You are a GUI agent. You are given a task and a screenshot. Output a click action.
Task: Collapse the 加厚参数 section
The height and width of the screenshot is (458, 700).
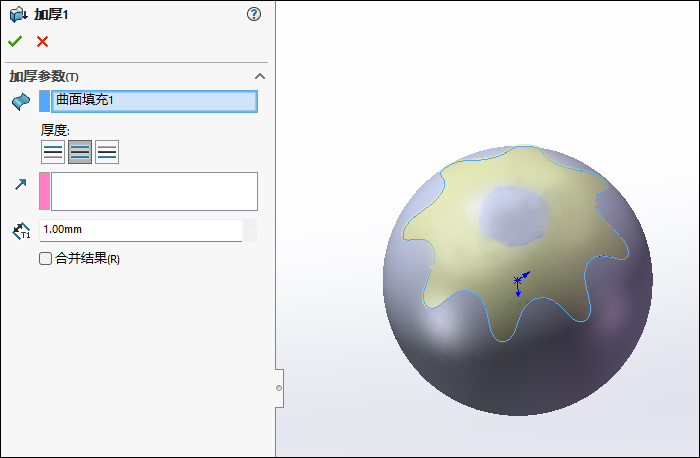pyautogui.click(x=260, y=77)
